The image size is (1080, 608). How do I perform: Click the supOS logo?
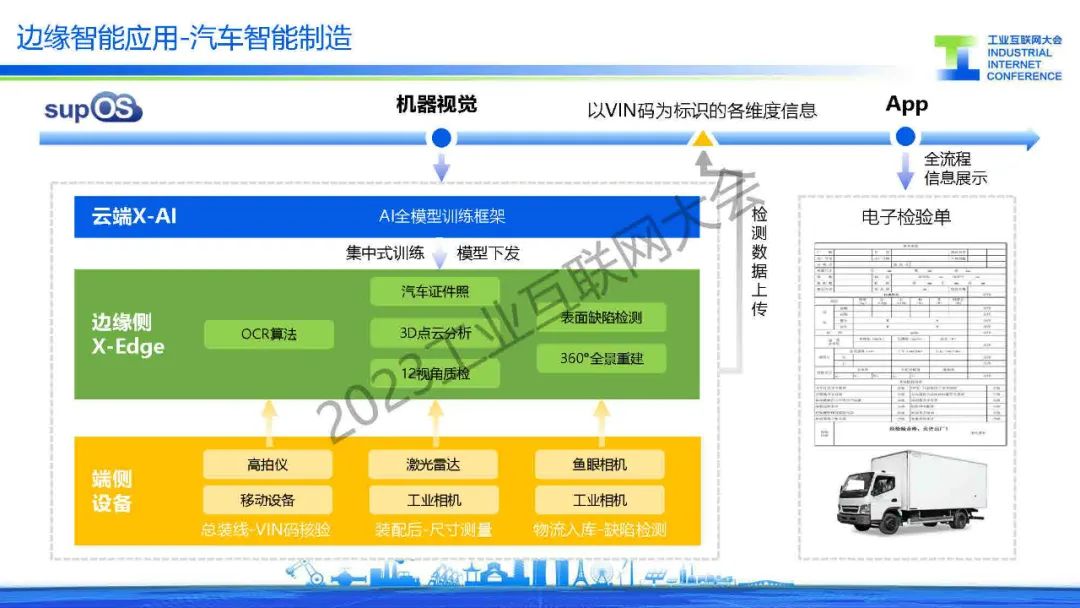click(x=93, y=109)
